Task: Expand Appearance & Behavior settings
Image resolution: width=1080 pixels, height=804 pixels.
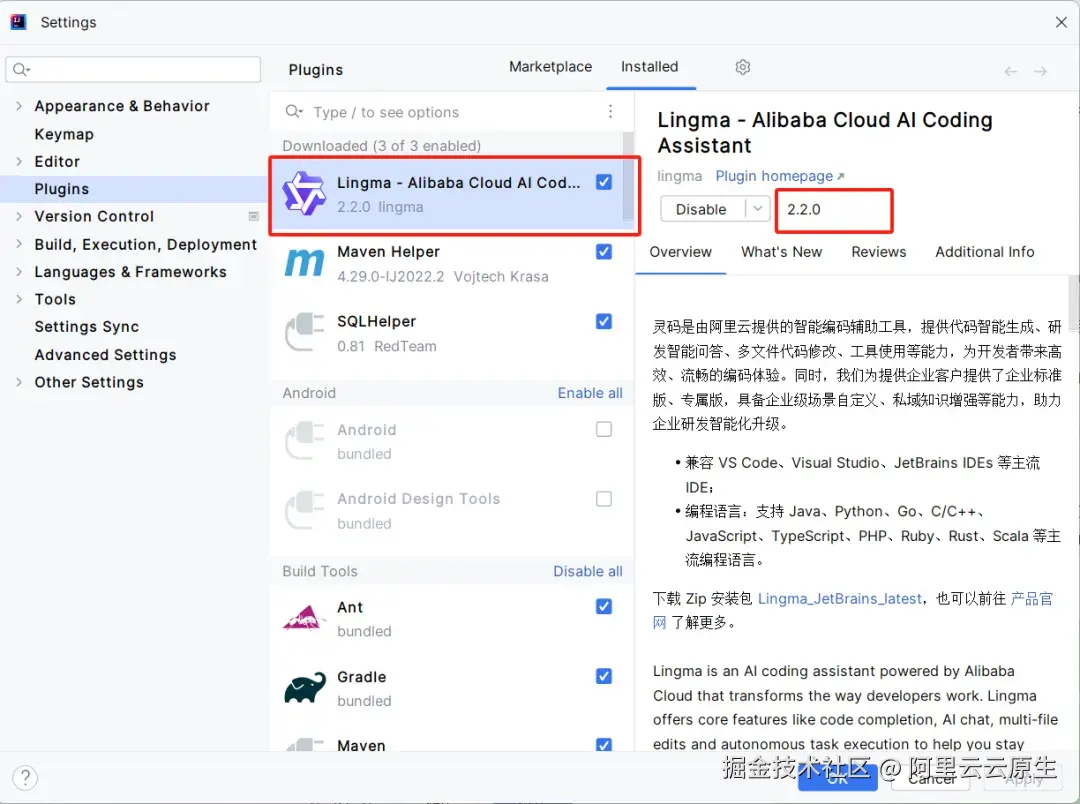Action: [19, 106]
